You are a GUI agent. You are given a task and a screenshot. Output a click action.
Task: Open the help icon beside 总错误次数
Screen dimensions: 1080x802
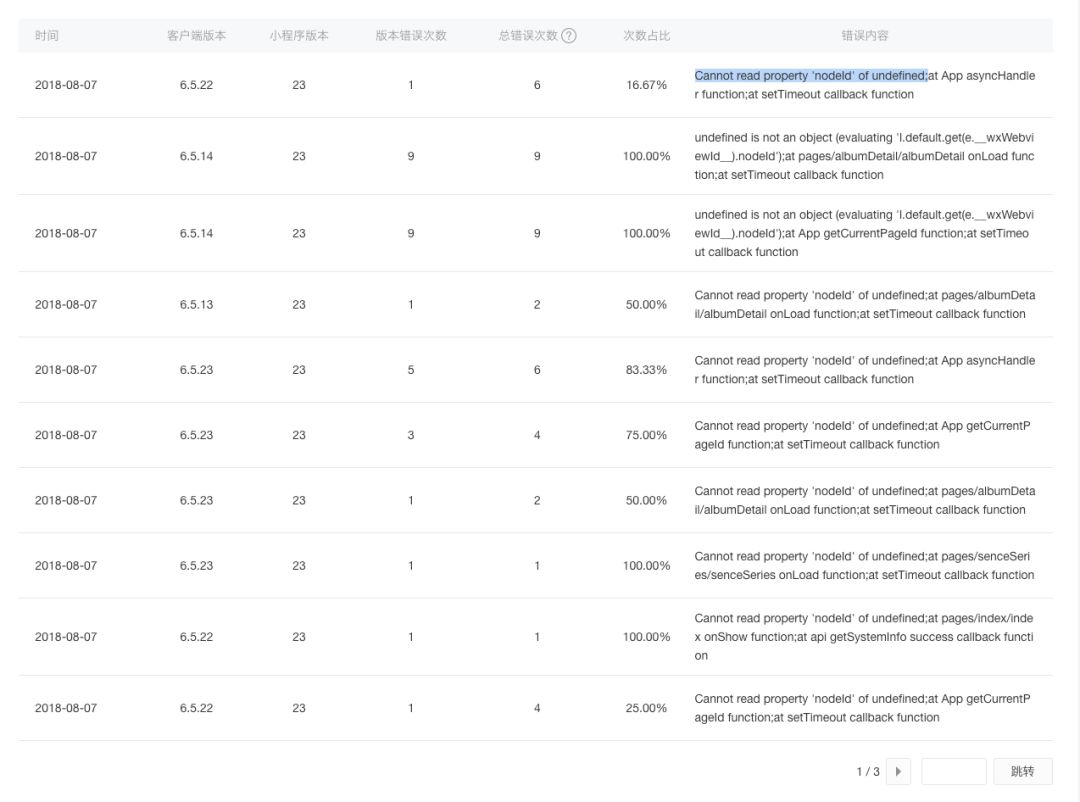[x=568, y=36]
